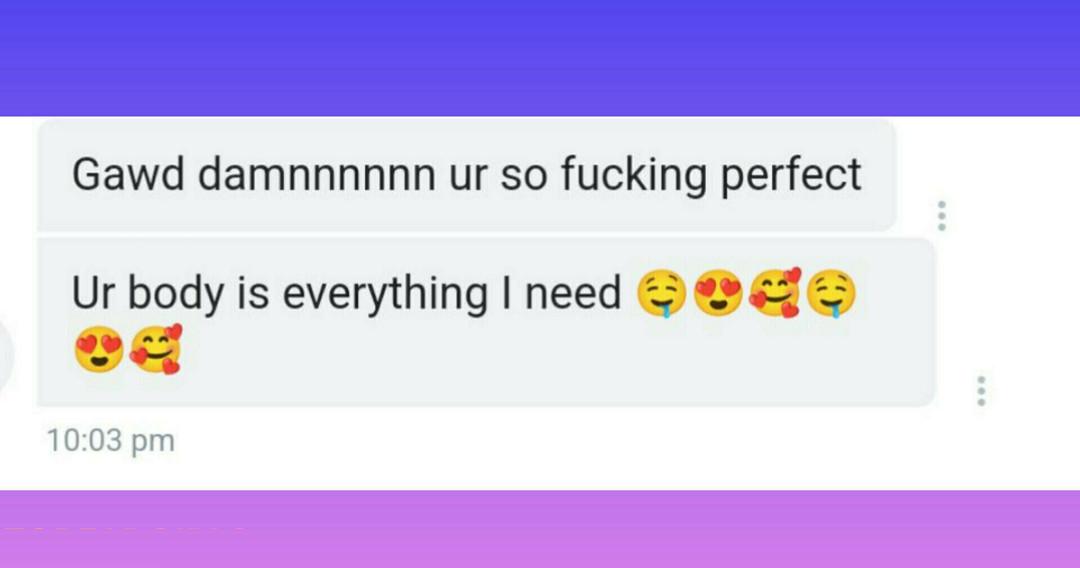
Task: Tap heart-eyes emoji on the second line
Action: [98, 349]
